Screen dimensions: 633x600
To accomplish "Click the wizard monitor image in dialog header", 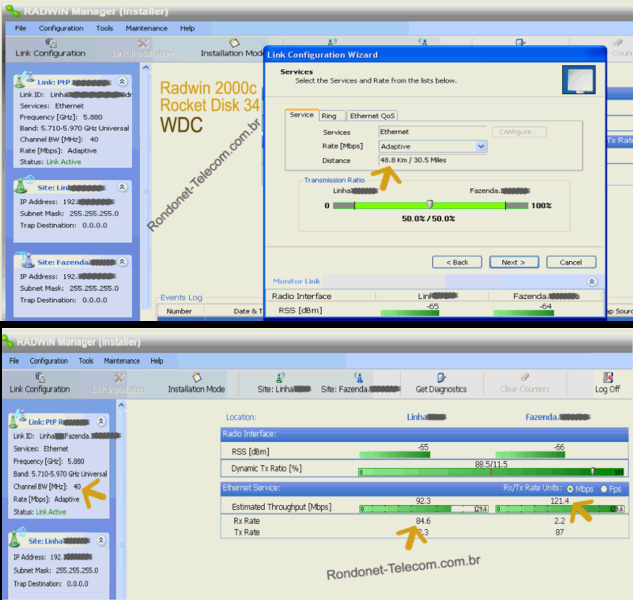I will pyautogui.click(x=579, y=80).
